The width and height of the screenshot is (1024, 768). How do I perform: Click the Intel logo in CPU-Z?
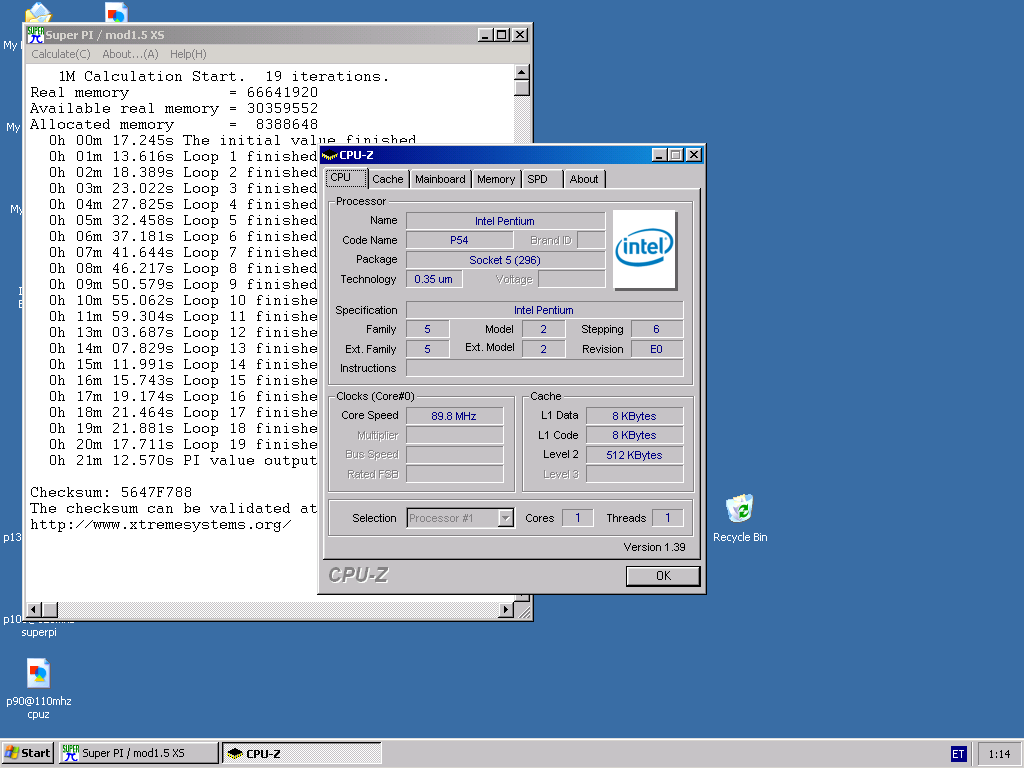pos(645,249)
